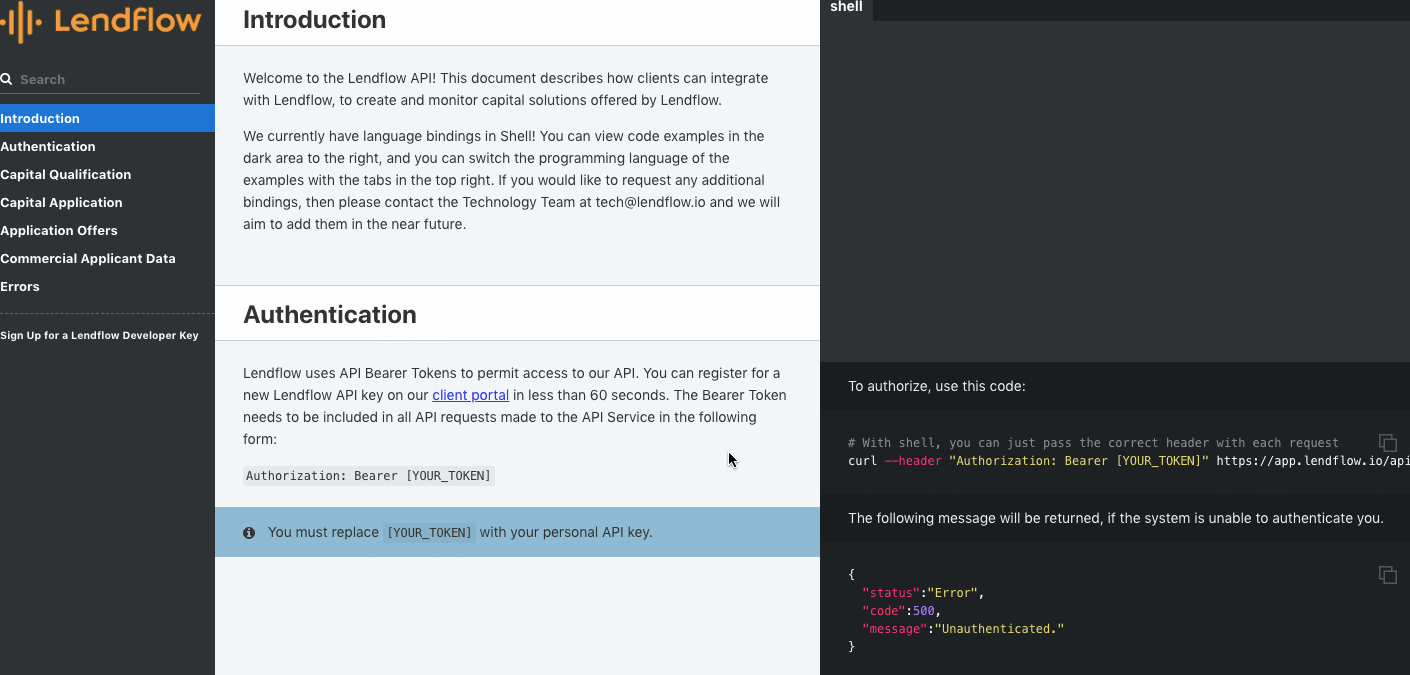1410x675 pixels.
Task: Open Capital Application in sidebar
Action: tap(107, 202)
